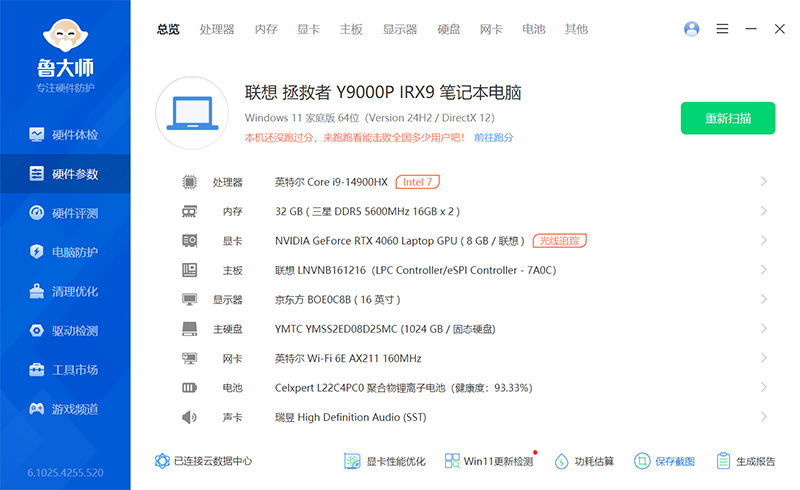Open the 驱动检测 icon in sidebar
Image resolution: width=800 pixels, height=490 pixels.
pos(37,330)
